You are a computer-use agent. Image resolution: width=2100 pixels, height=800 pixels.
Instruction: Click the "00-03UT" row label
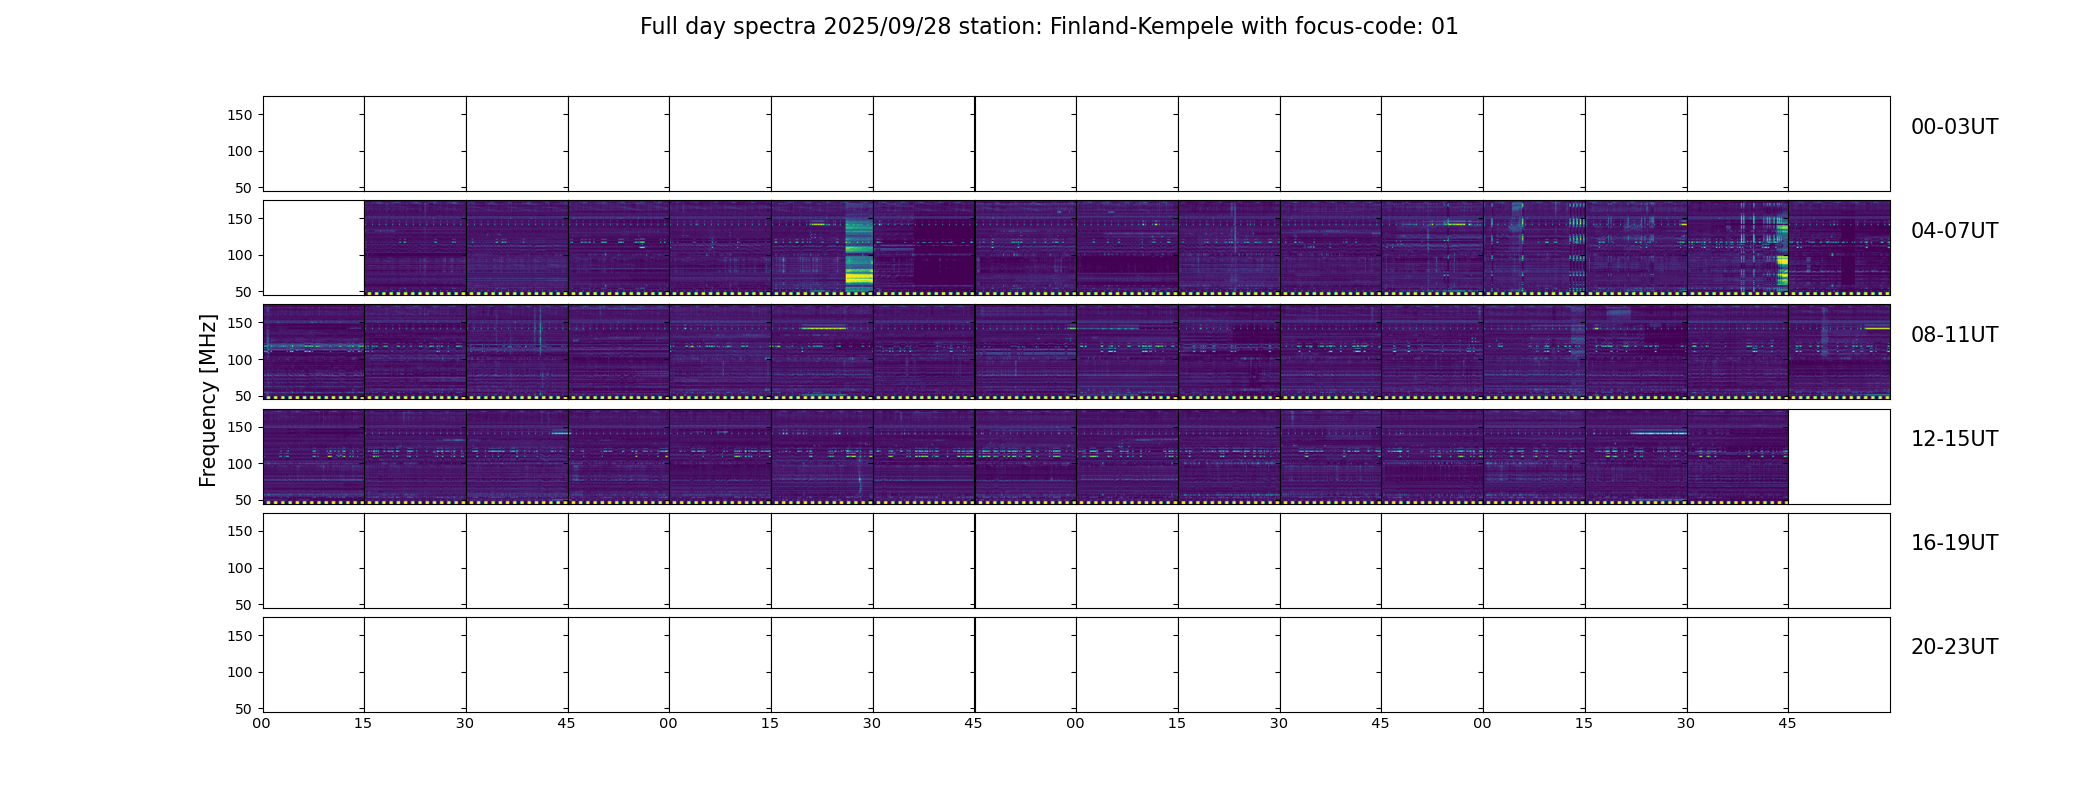pos(1954,127)
